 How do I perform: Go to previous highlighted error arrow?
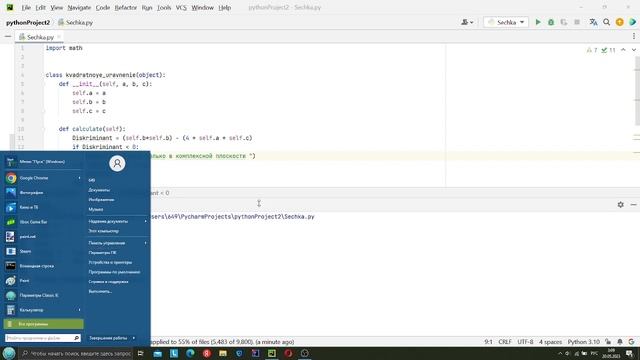click(623, 50)
